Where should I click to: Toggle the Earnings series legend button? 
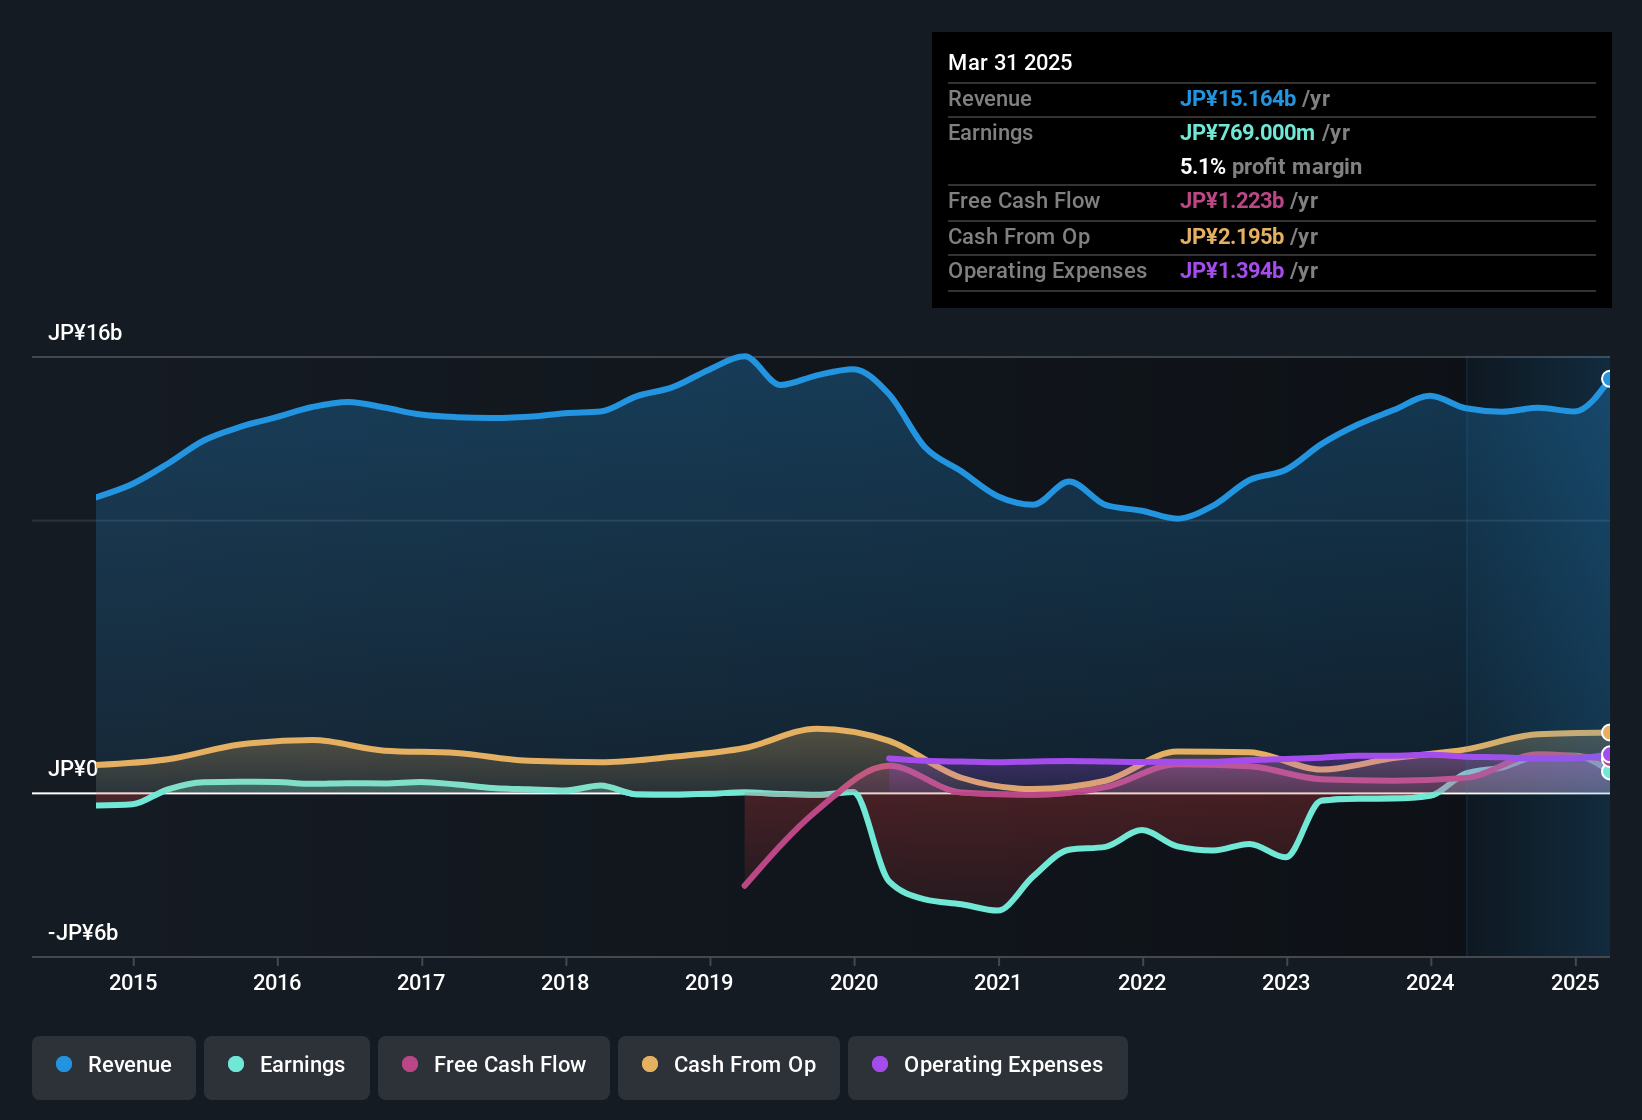click(x=287, y=1067)
